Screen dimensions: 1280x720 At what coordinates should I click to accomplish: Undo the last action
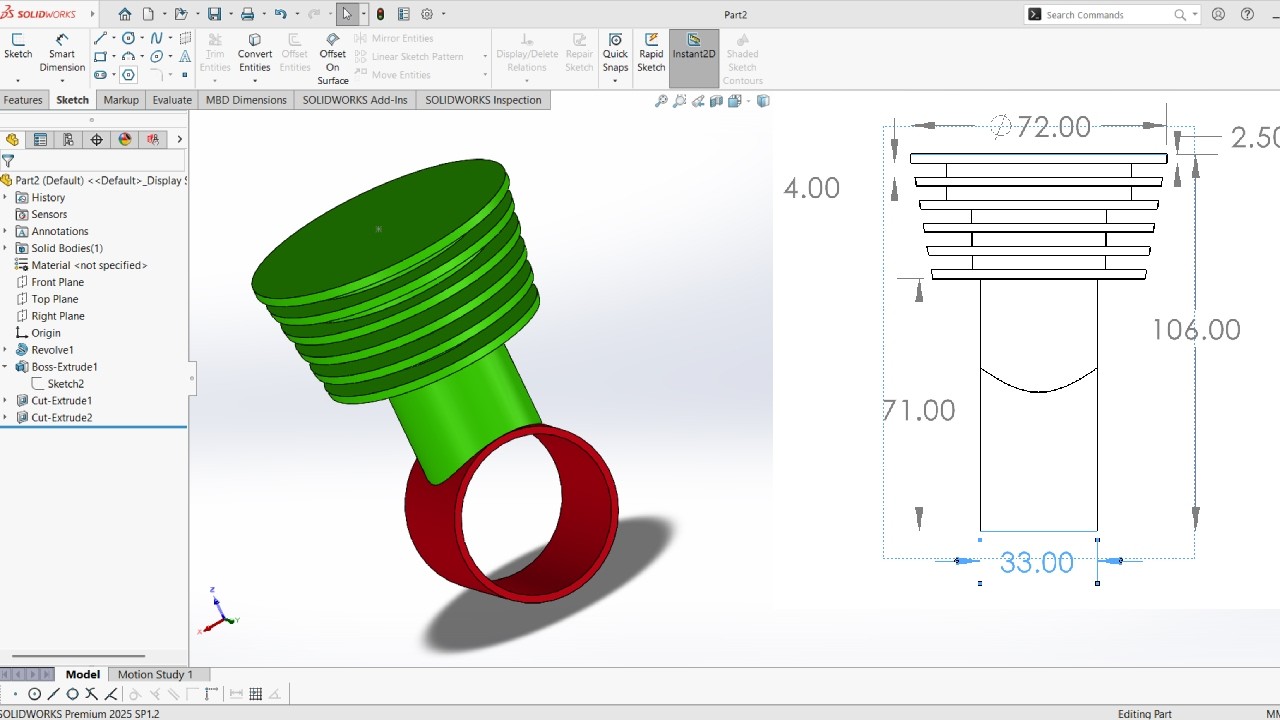280,14
